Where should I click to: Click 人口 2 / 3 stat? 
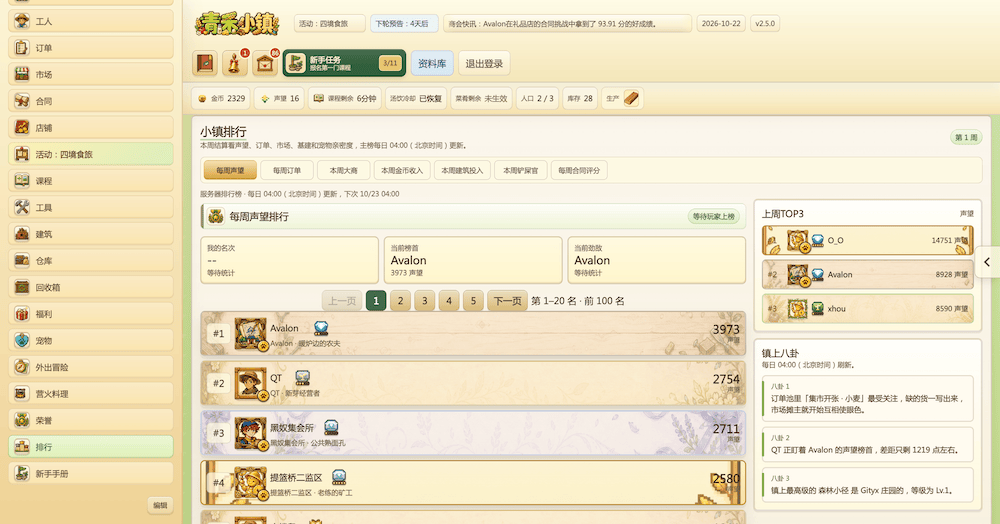click(x=538, y=98)
